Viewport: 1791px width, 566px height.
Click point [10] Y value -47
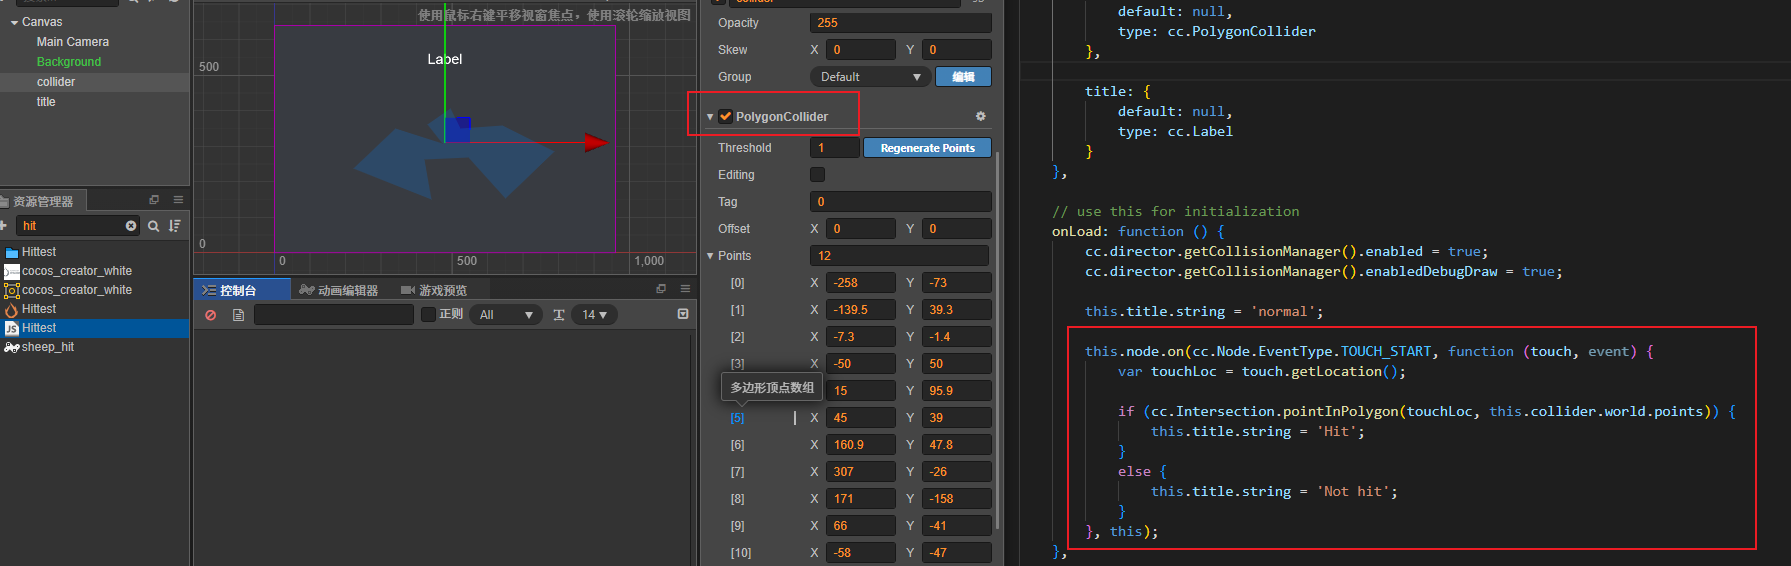956,553
